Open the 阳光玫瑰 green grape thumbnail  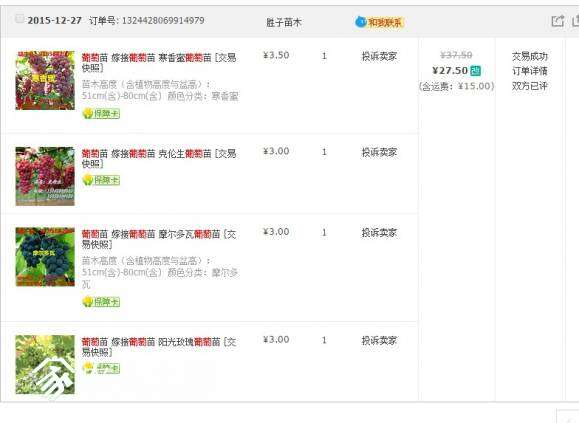(x=45, y=365)
